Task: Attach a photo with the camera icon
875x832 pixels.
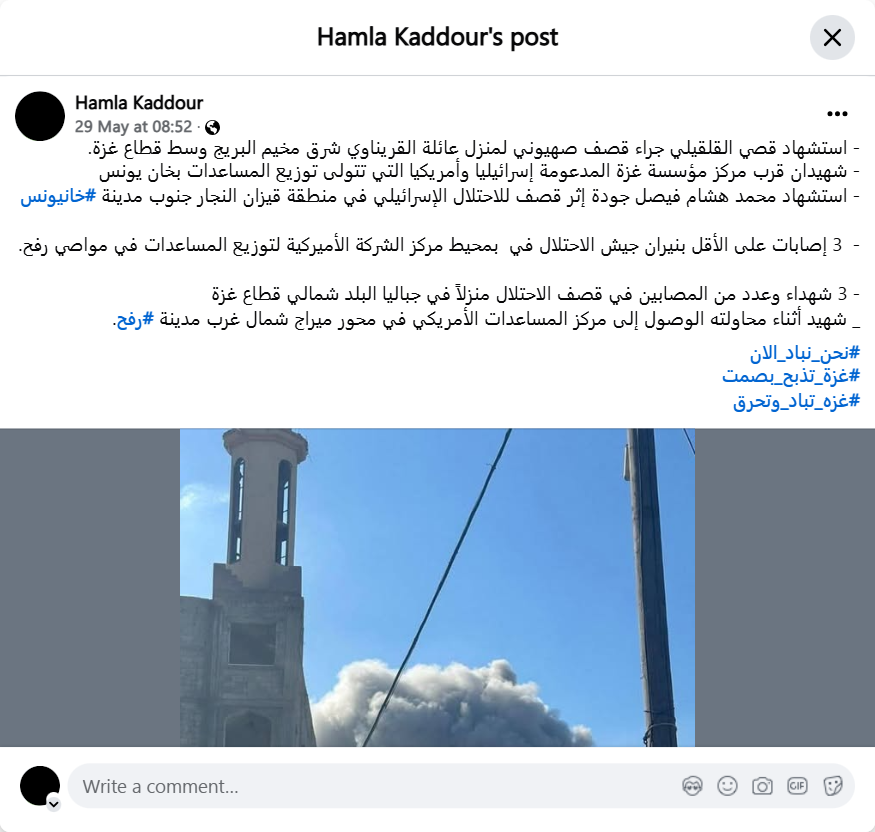Action: [762, 786]
